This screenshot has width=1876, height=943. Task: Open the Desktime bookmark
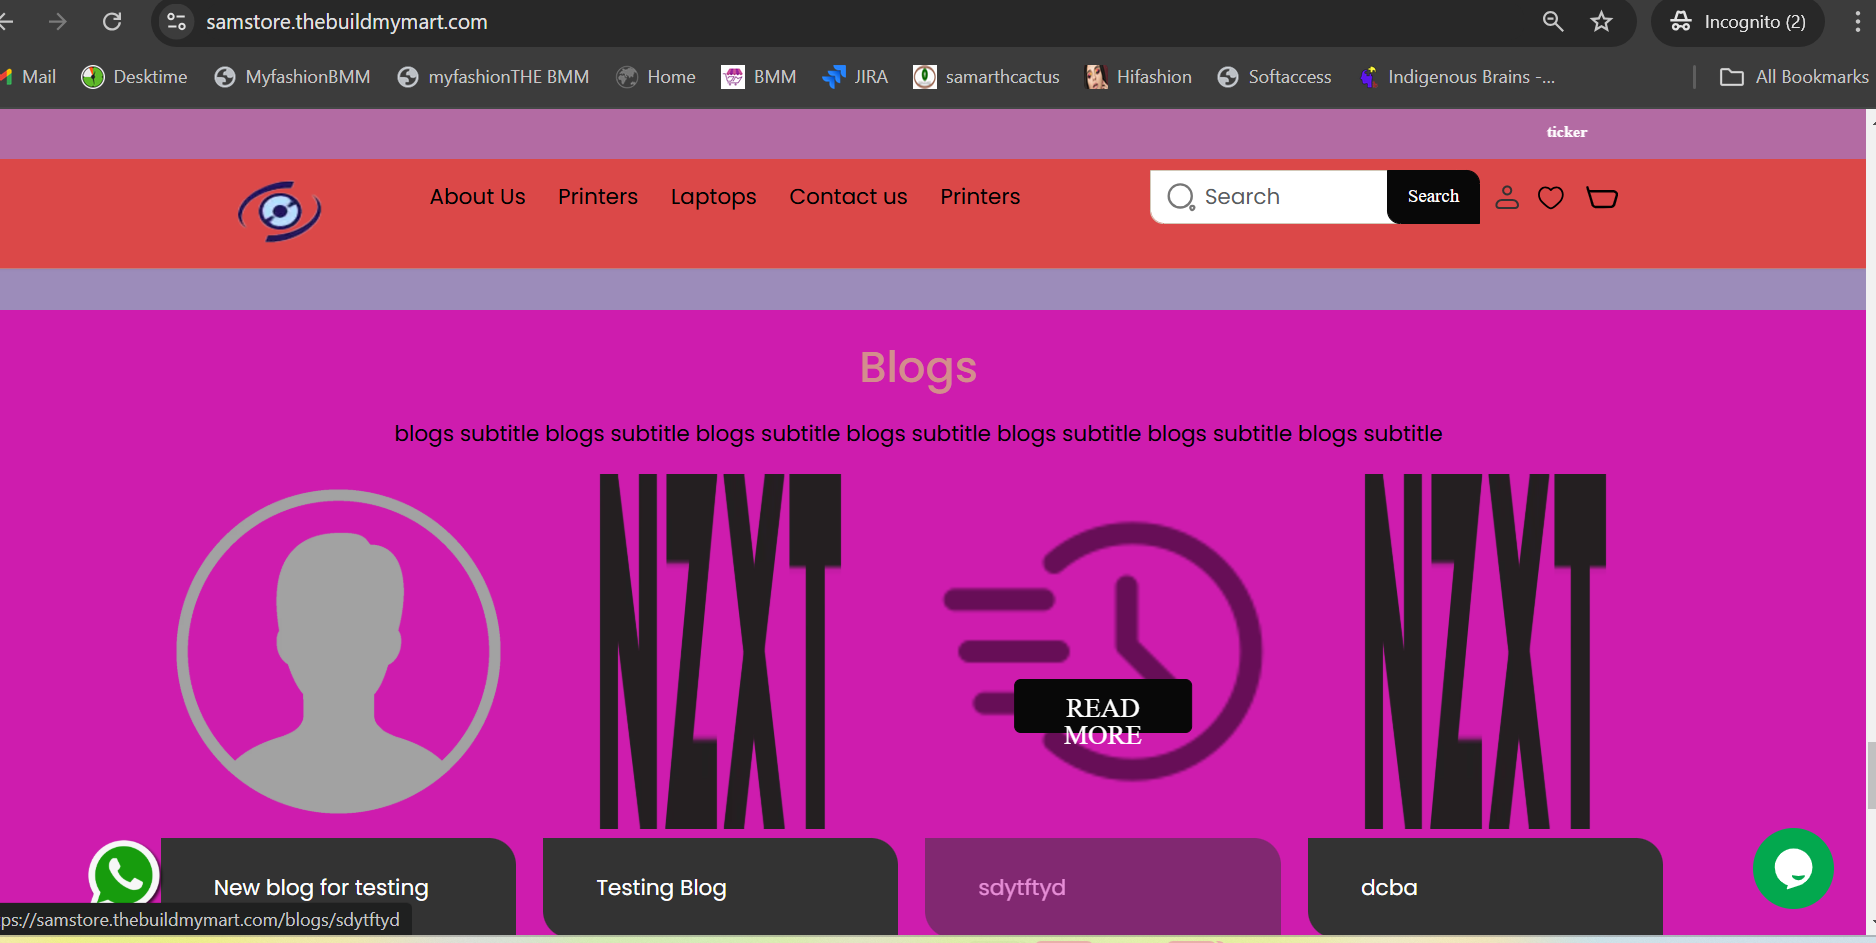134,77
